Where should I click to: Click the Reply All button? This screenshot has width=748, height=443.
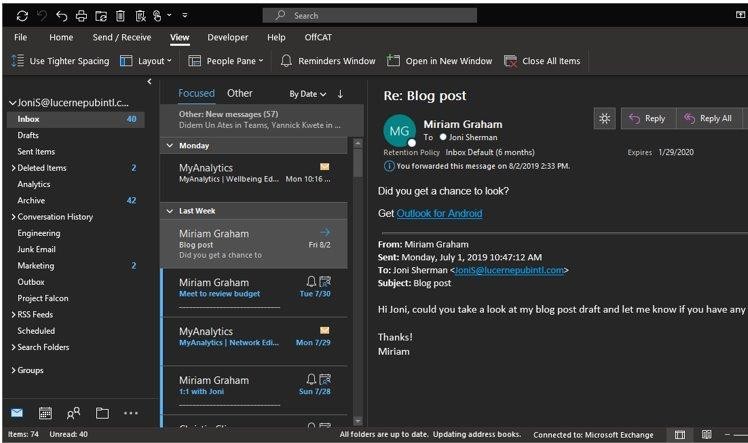709,118
